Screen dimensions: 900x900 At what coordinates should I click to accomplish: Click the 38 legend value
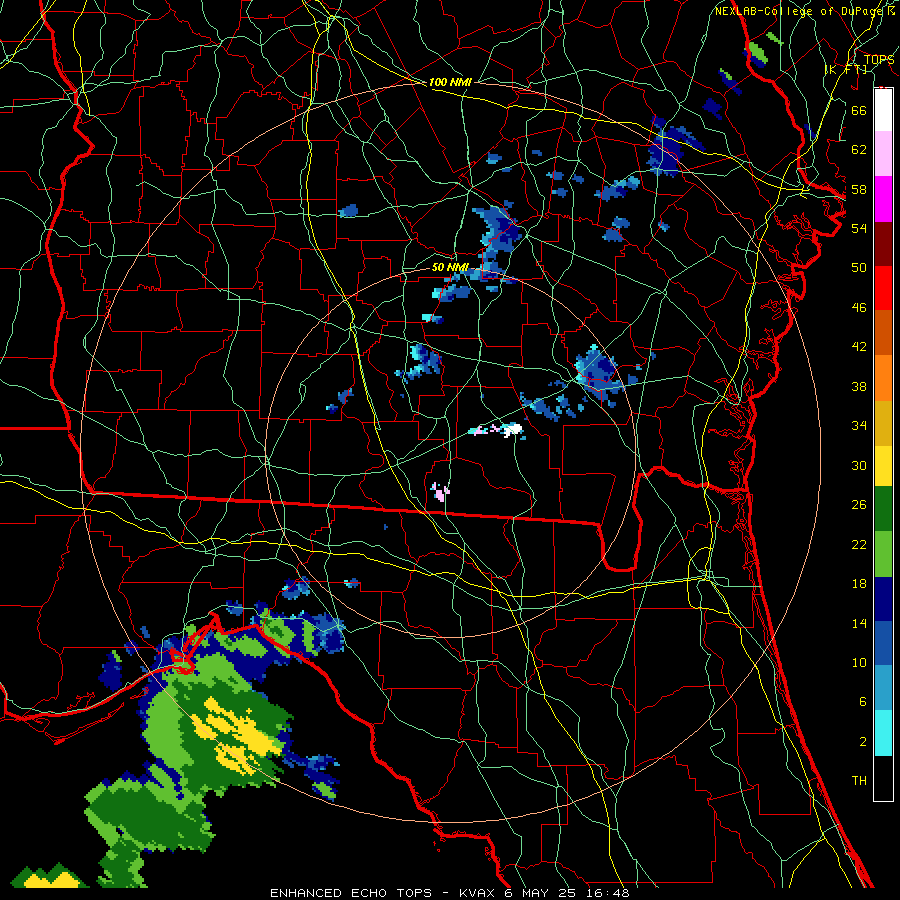click(x=859, y=386)
